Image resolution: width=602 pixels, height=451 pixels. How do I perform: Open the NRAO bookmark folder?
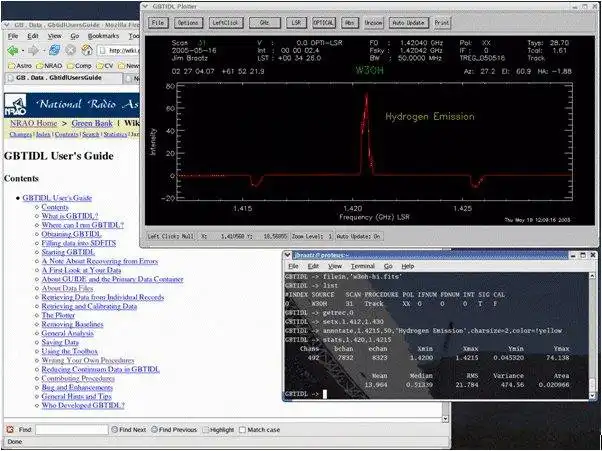click(49, 66)
